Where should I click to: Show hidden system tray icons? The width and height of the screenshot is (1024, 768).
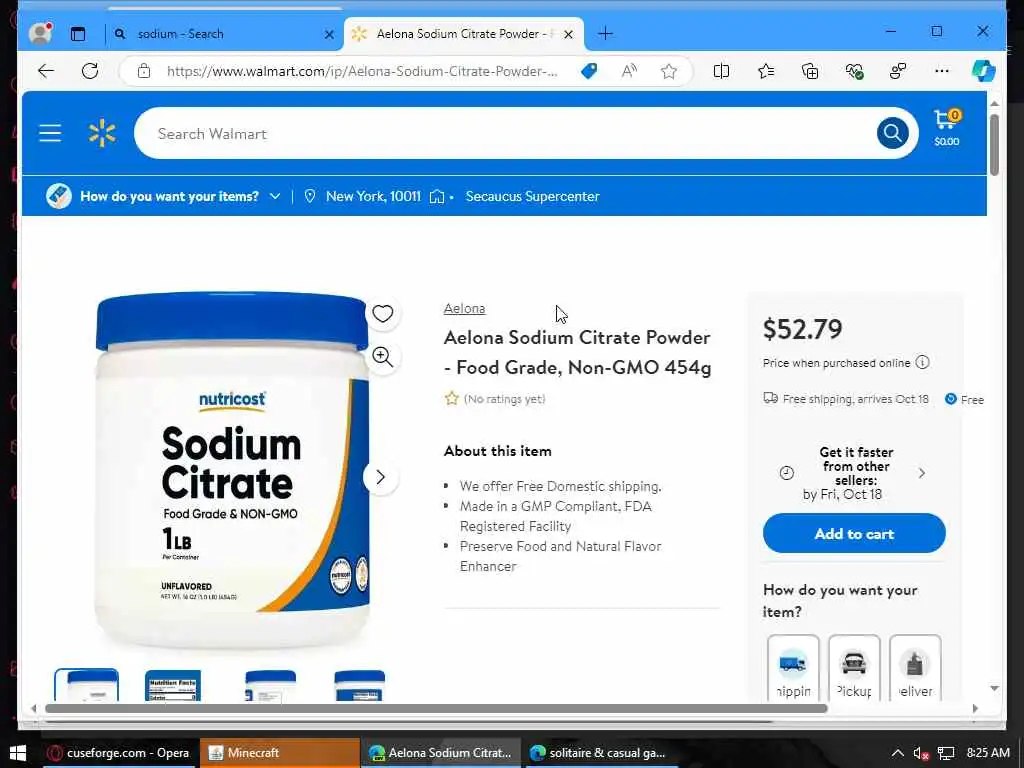click(x=897, y=753)
